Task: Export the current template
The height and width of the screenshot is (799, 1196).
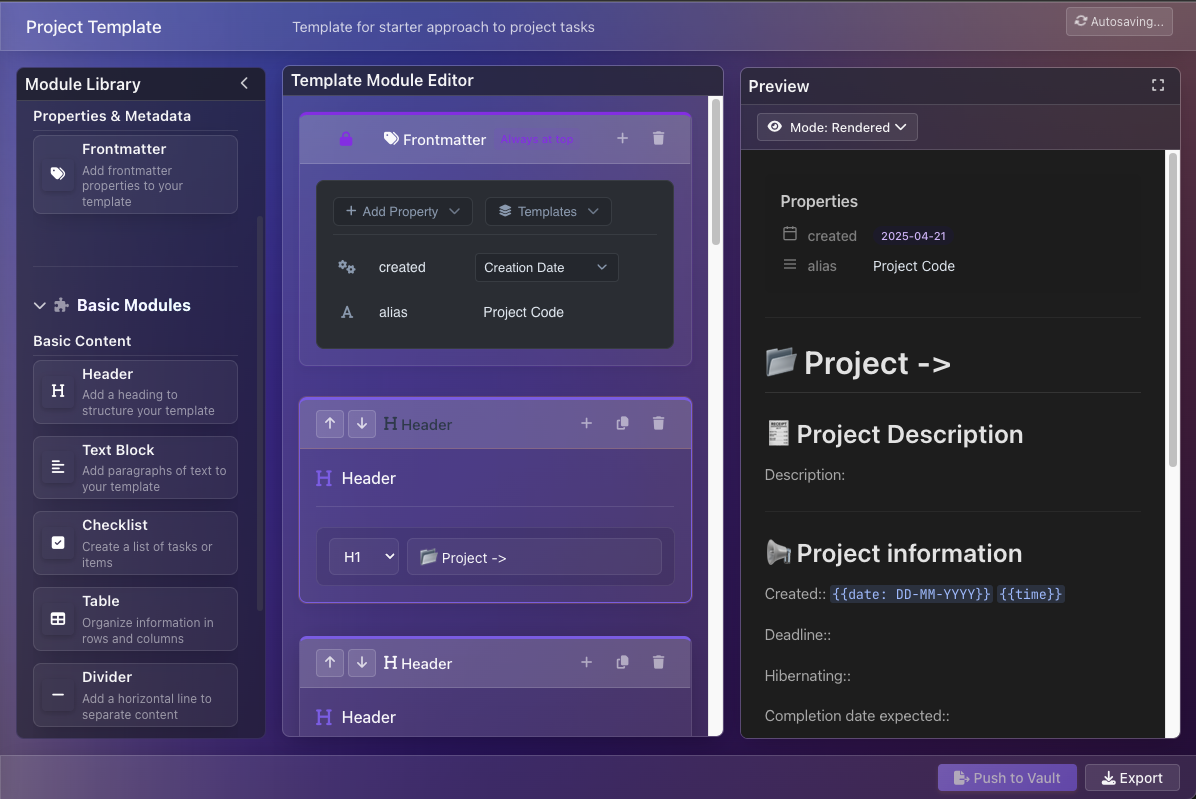Action: pos(1132,777)
